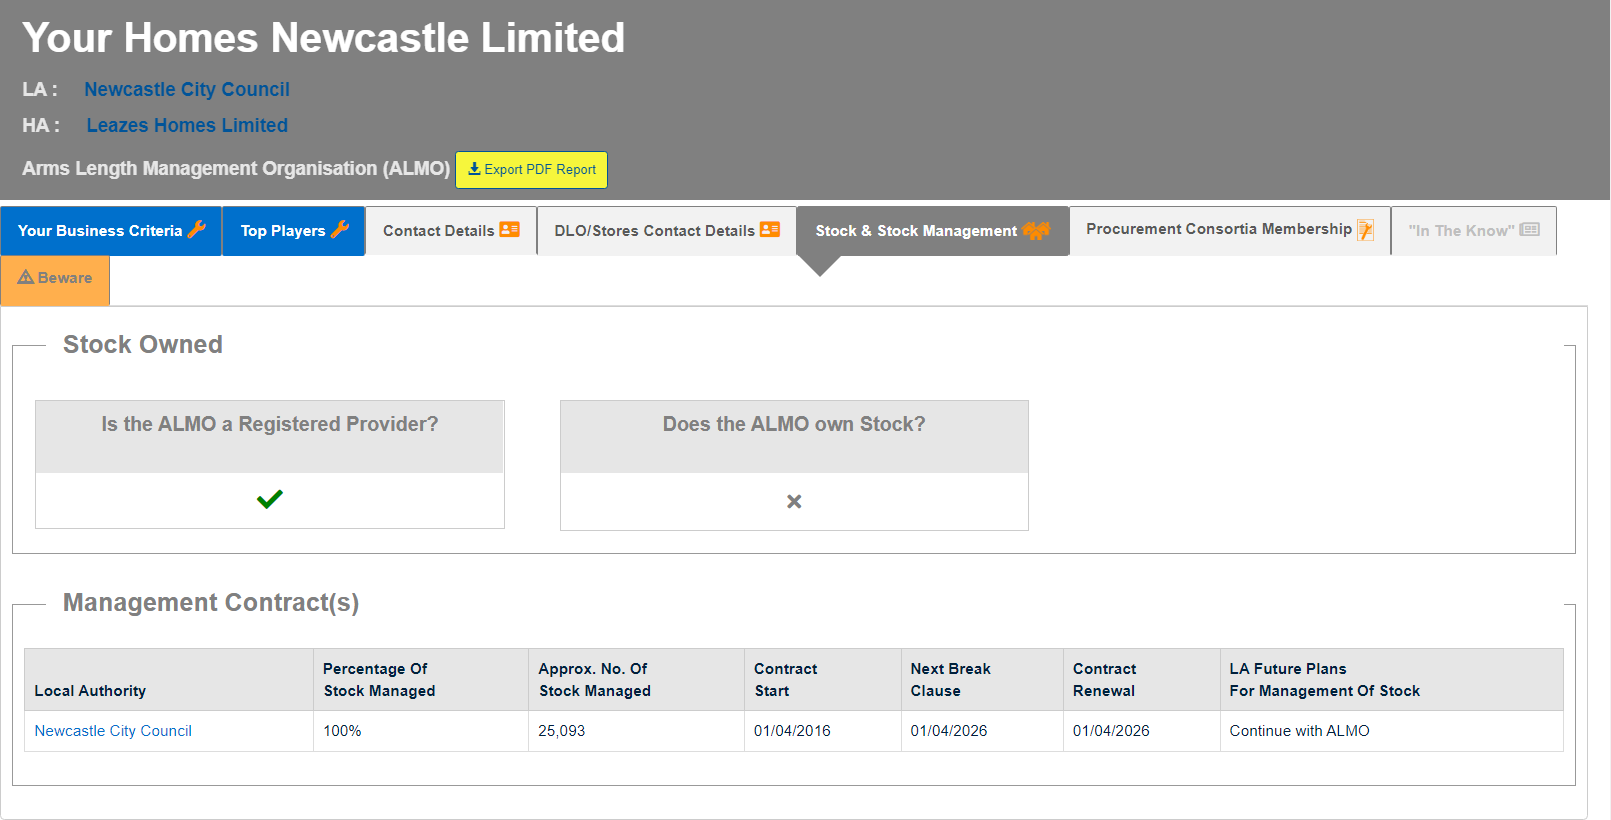Open the Contact Details tab

(x=451, y=231)
